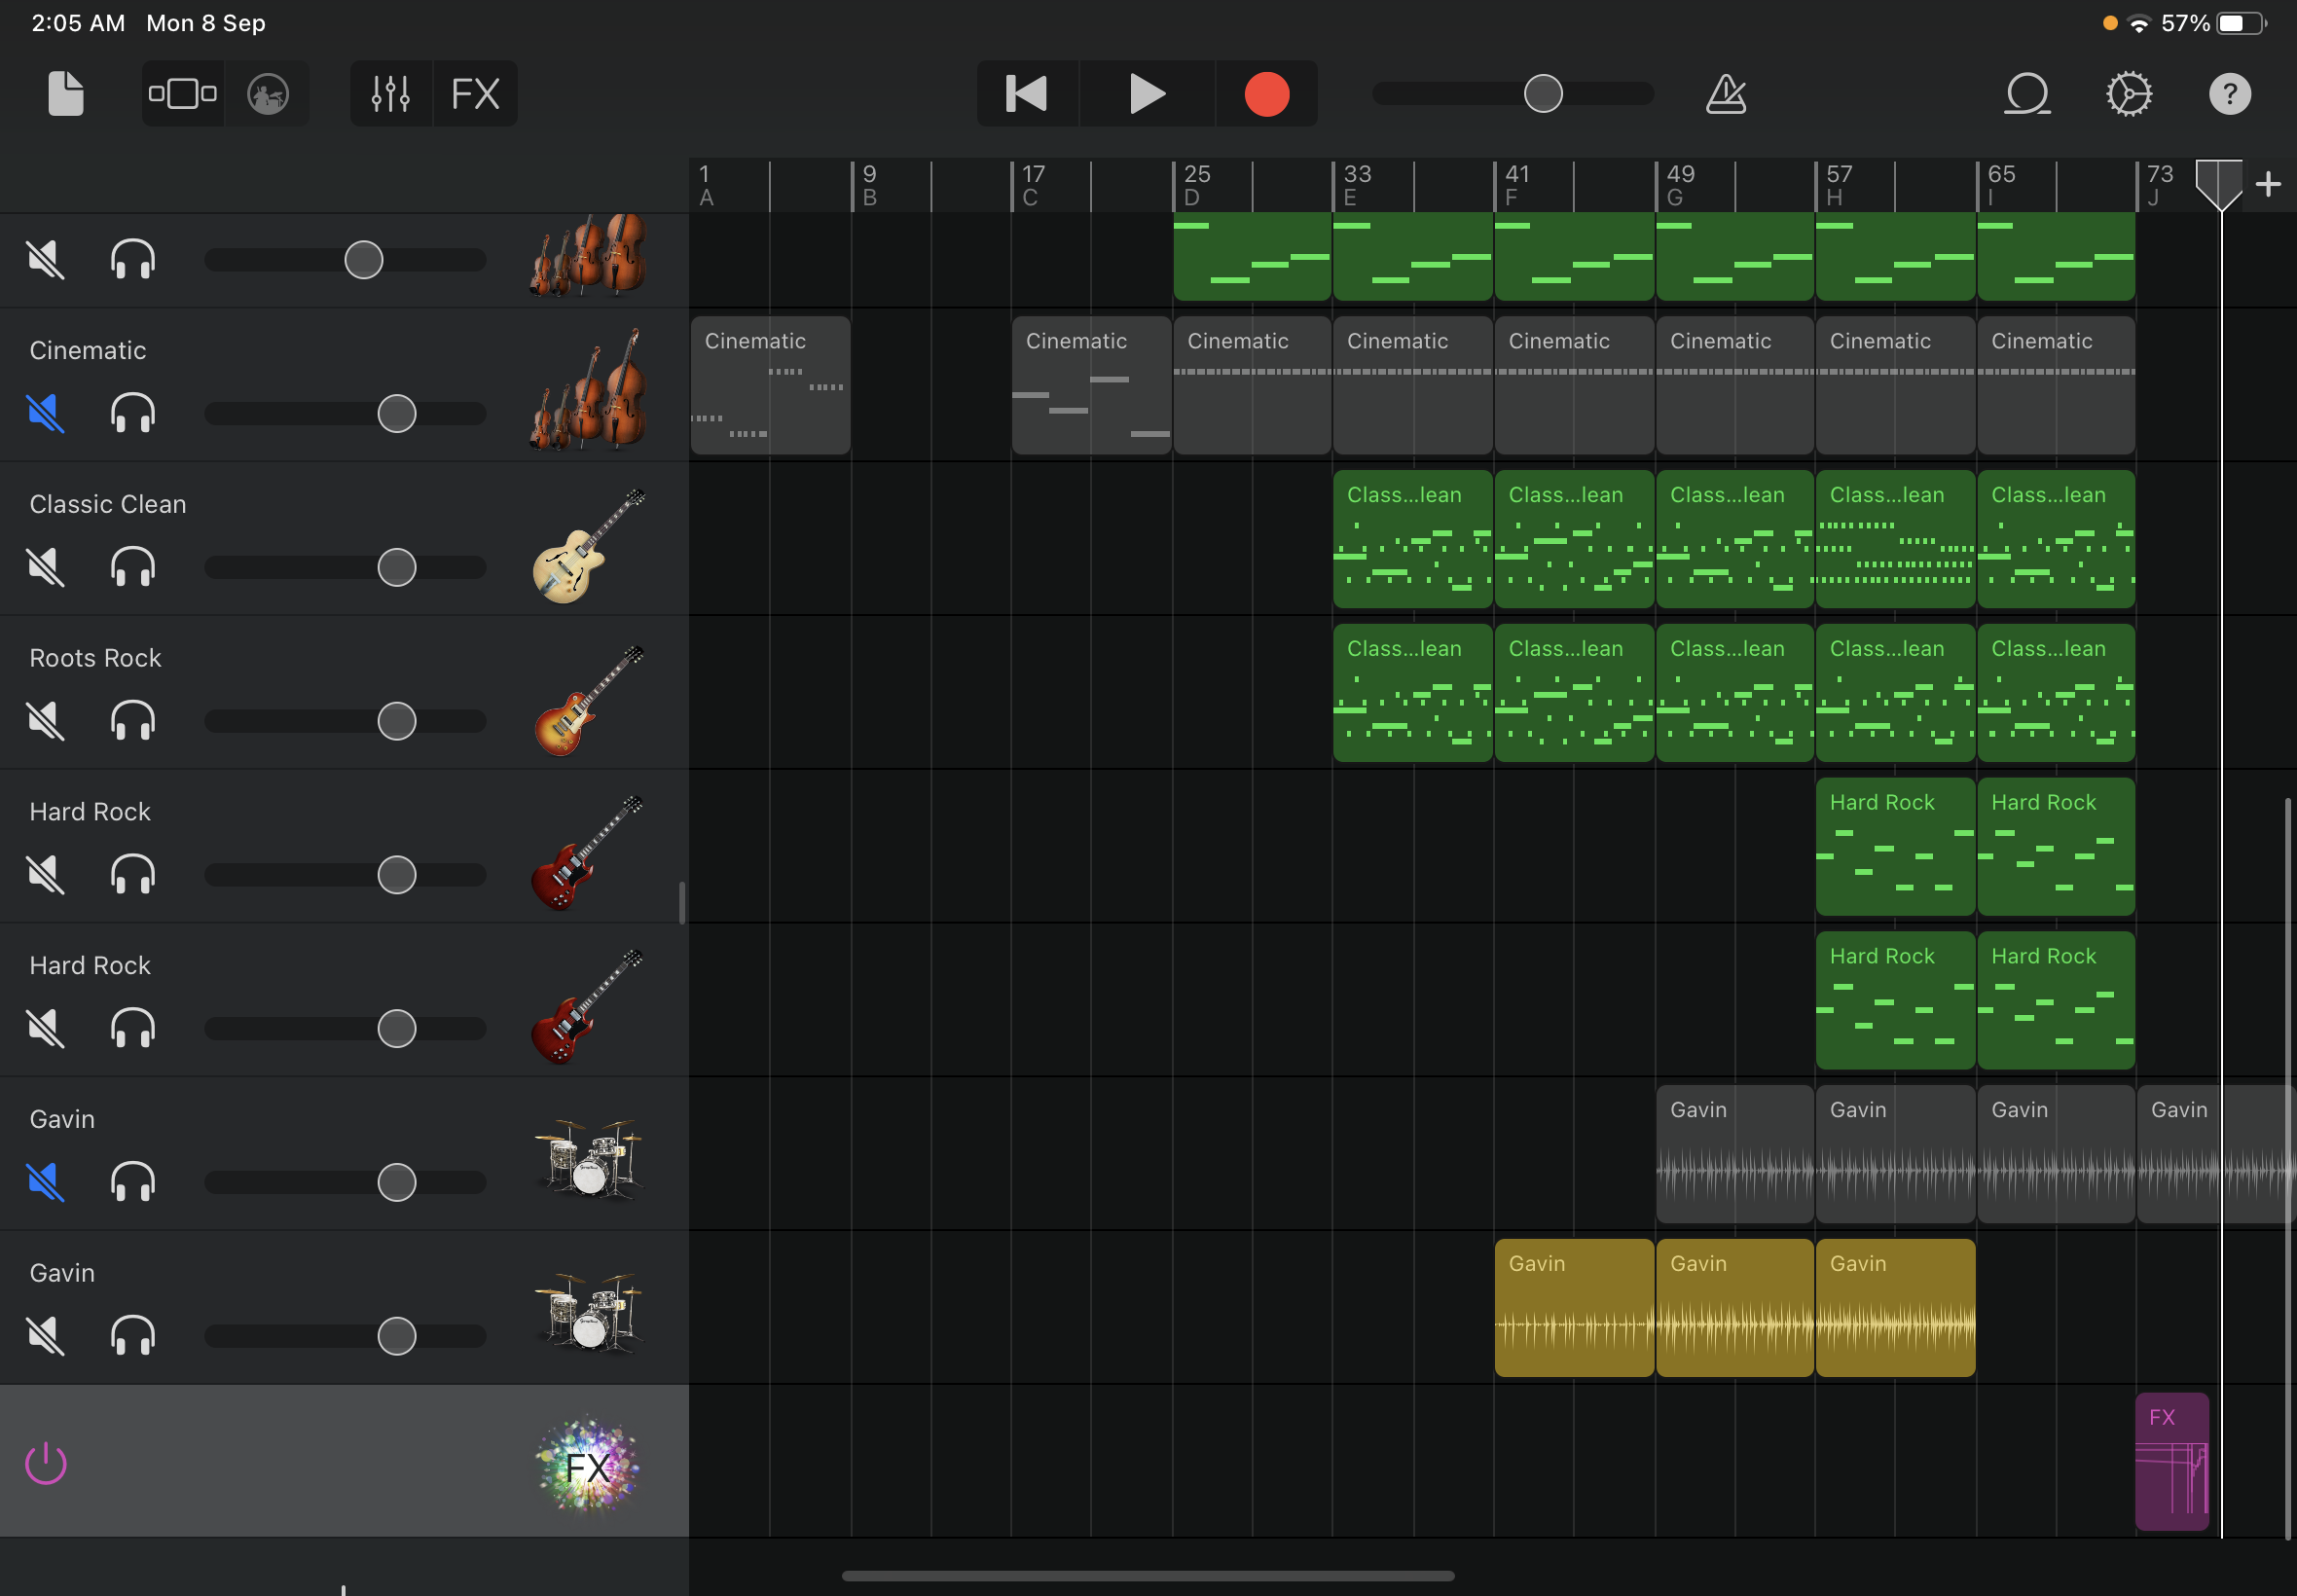Show the help overlay question mark

point(2229,94)
